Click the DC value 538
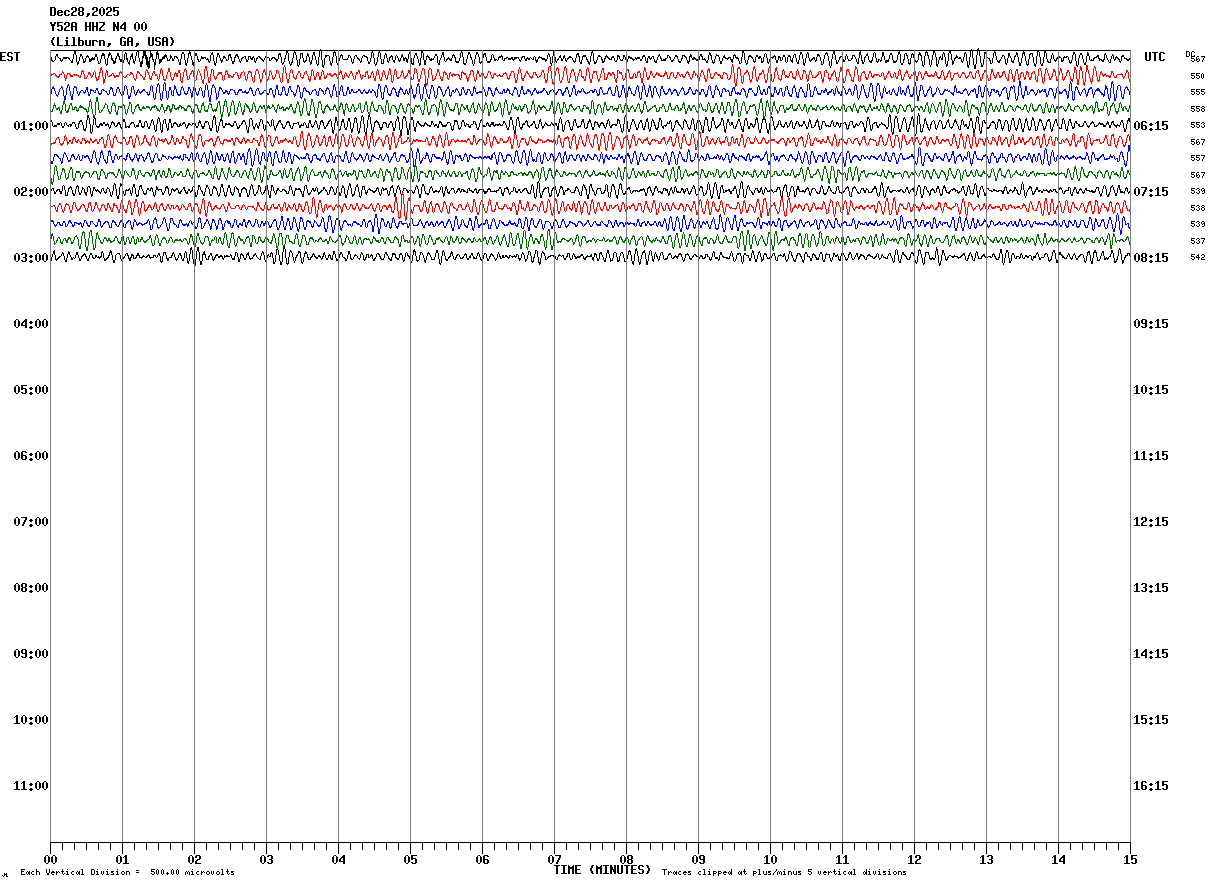Screen dimensions: 1210x886 click(x=1197, y=208)
